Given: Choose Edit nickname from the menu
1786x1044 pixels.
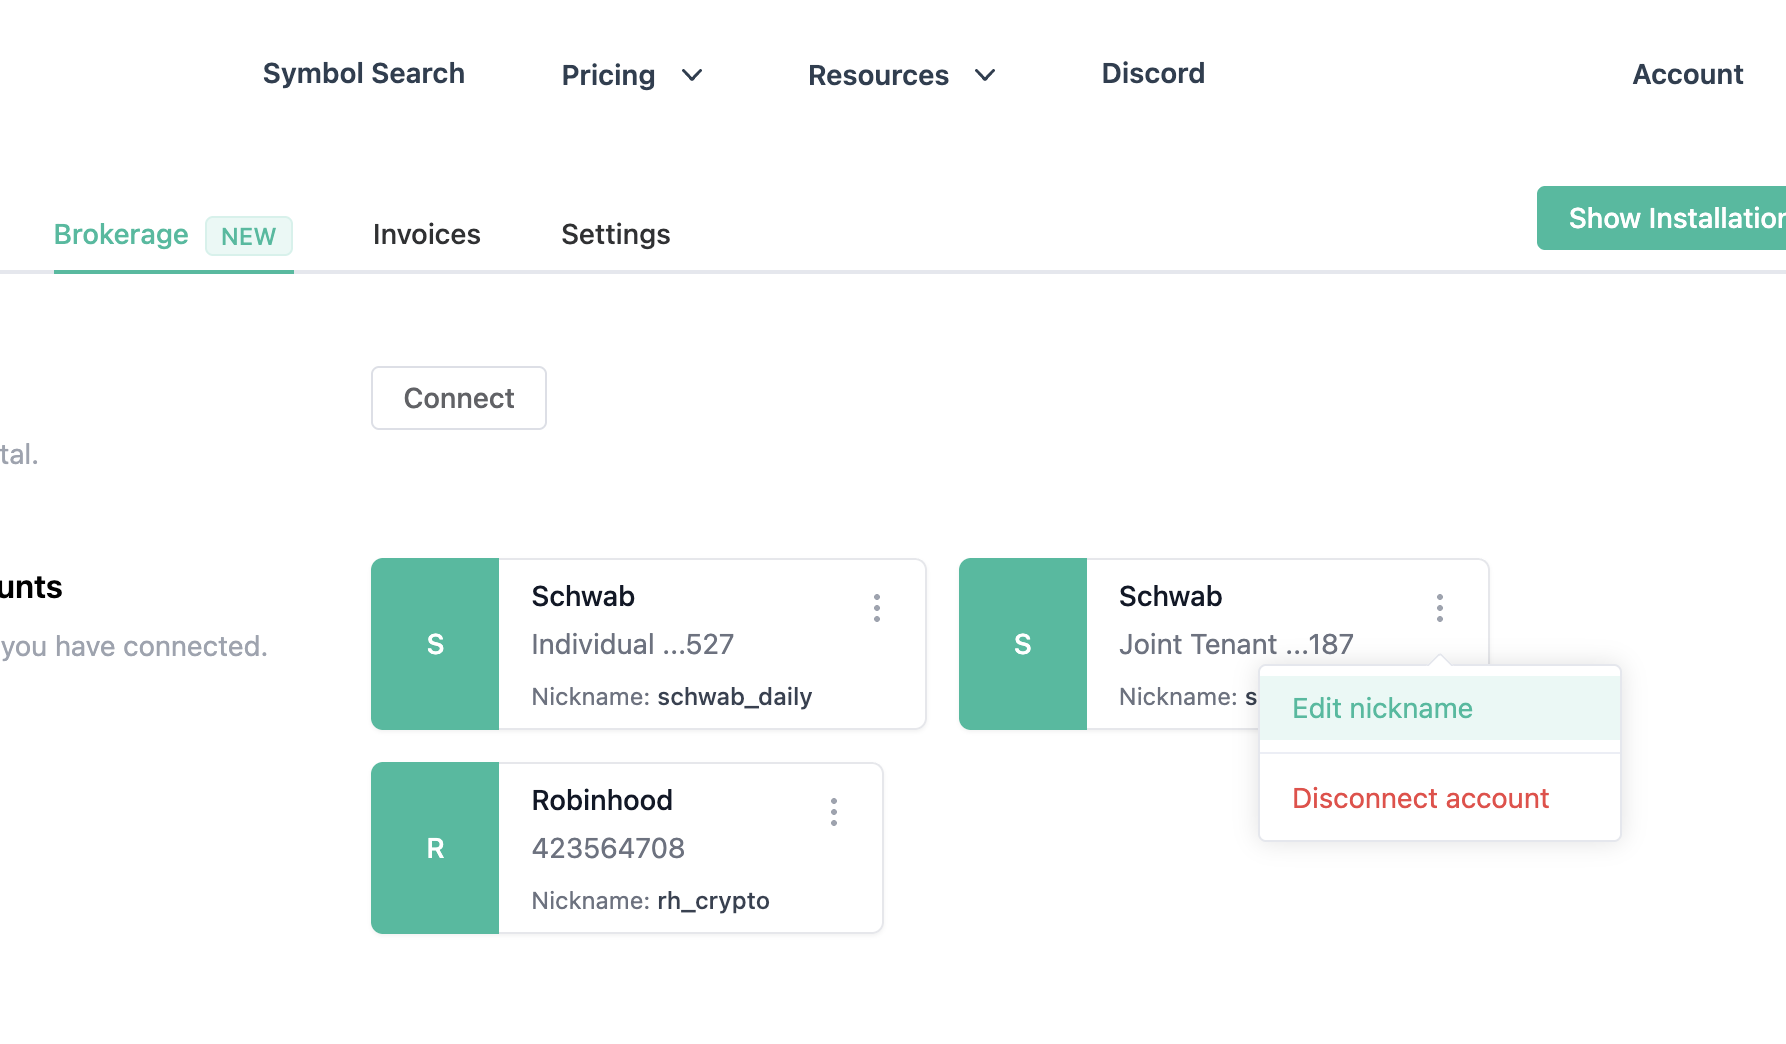Looking at the screenshot, I should coord(1440,708).
